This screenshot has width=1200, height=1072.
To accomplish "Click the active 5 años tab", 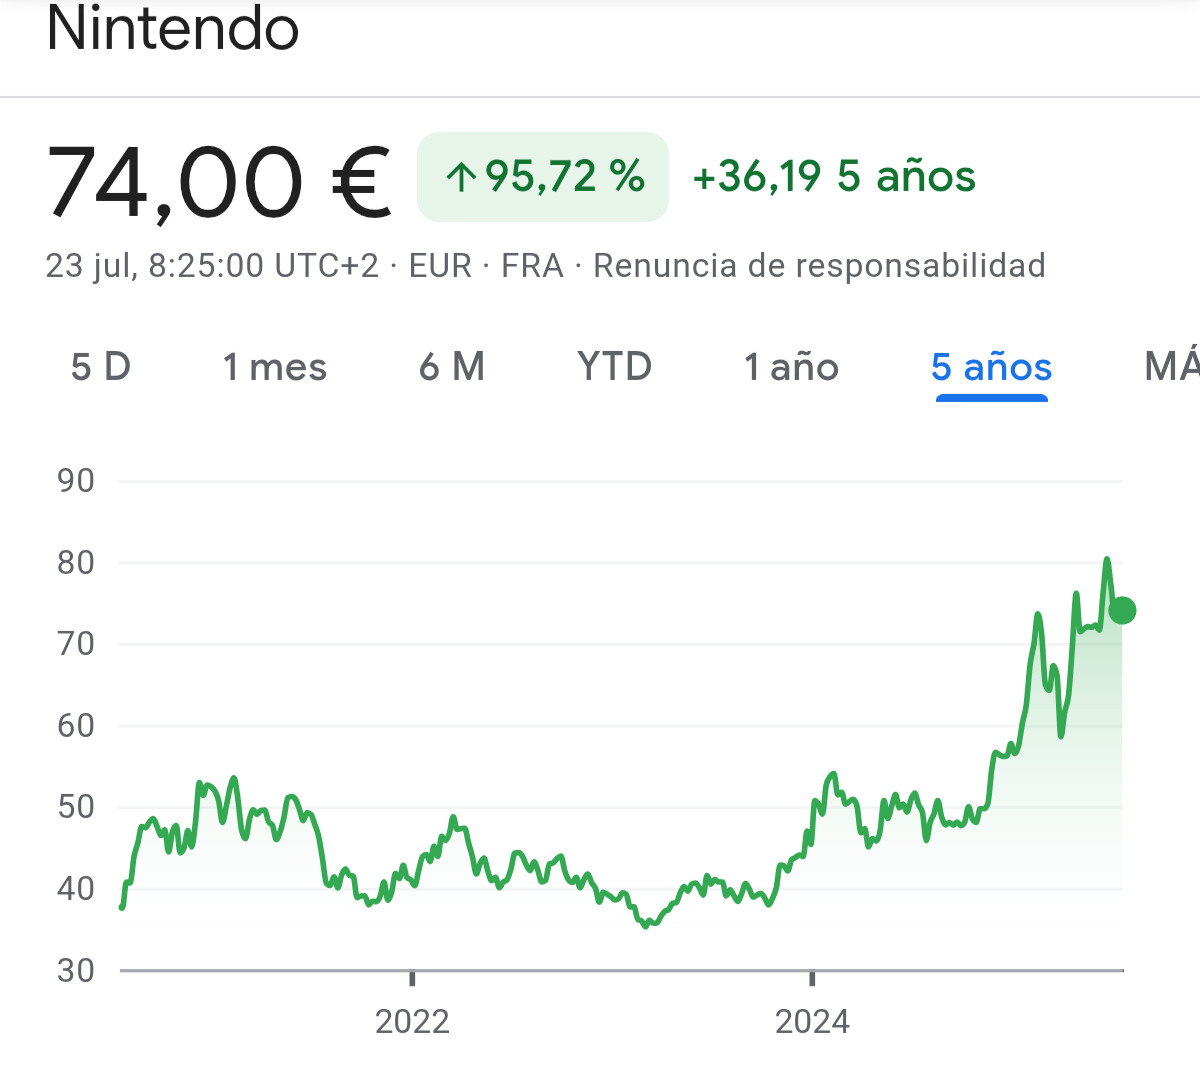I will tap(991, 367).
